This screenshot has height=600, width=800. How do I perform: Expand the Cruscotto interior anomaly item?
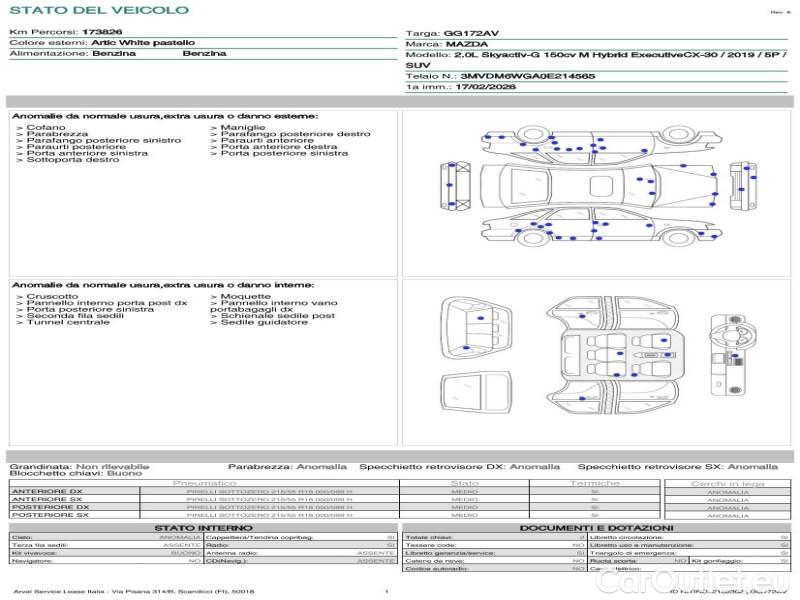point(52,296)
